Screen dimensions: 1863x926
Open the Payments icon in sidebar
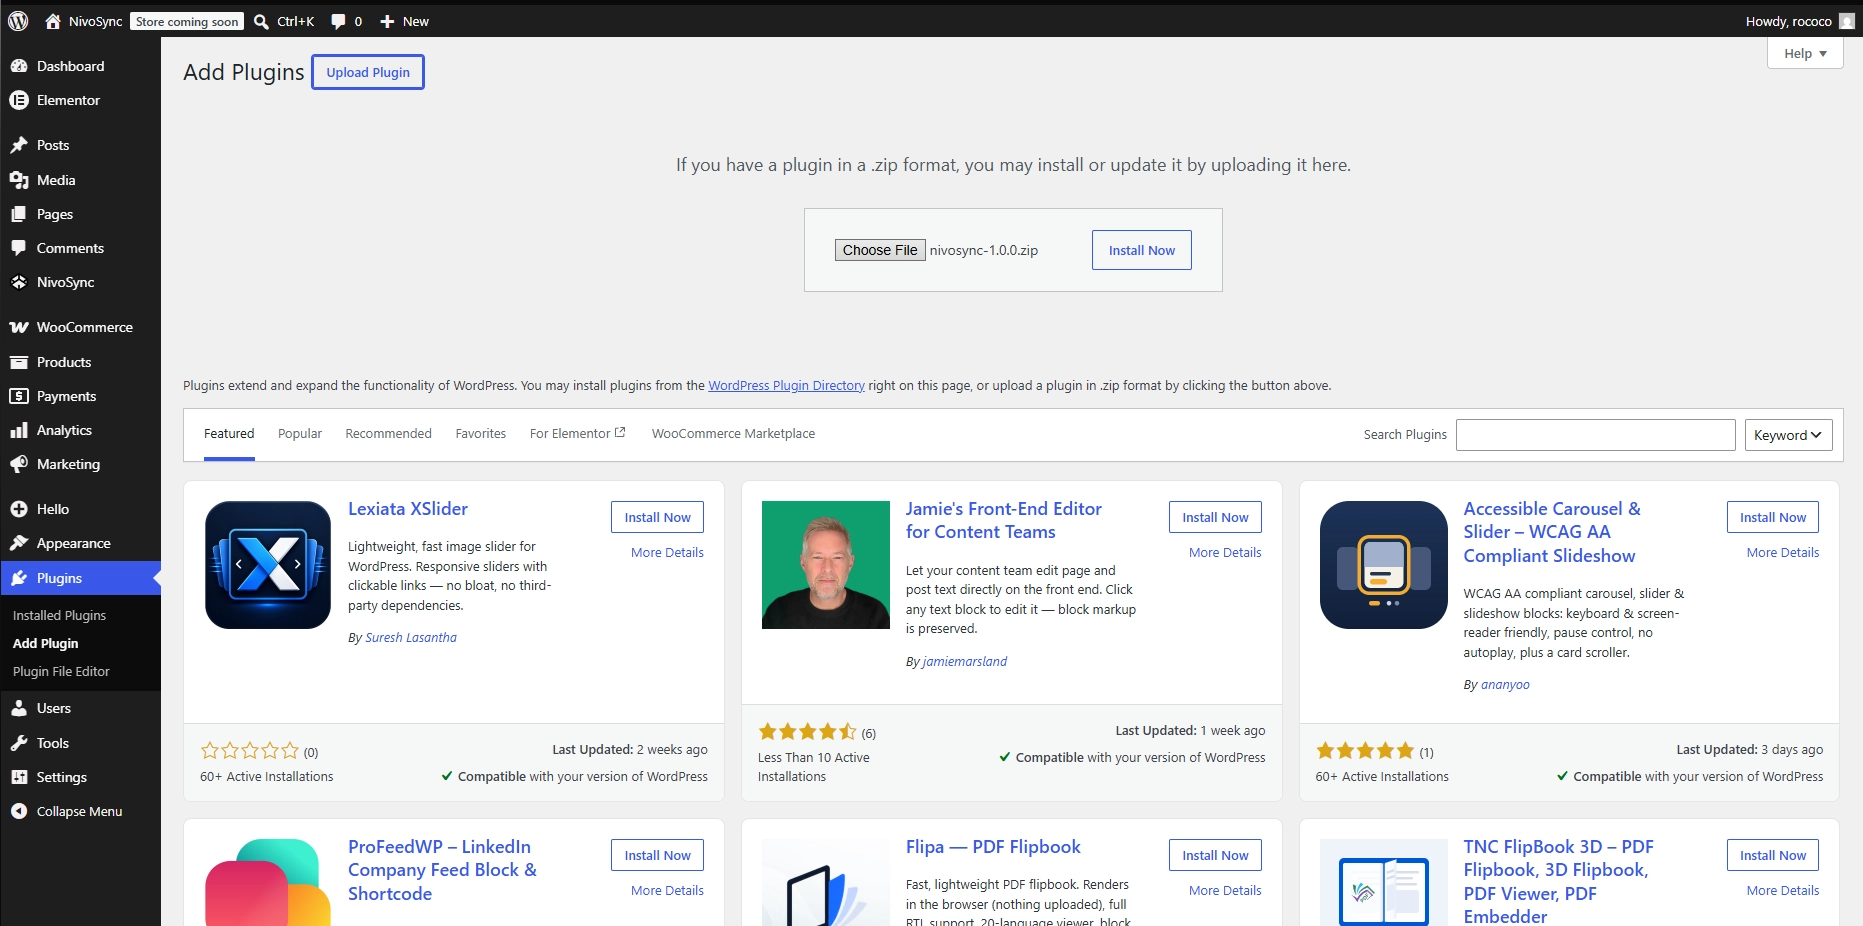click(x=19, y=396)
